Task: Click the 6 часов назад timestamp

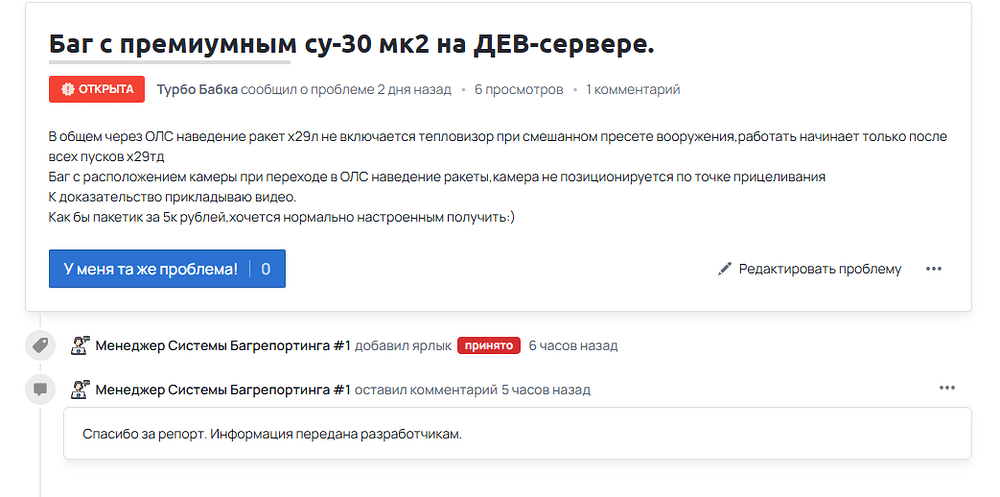Action: click(573, 346)
